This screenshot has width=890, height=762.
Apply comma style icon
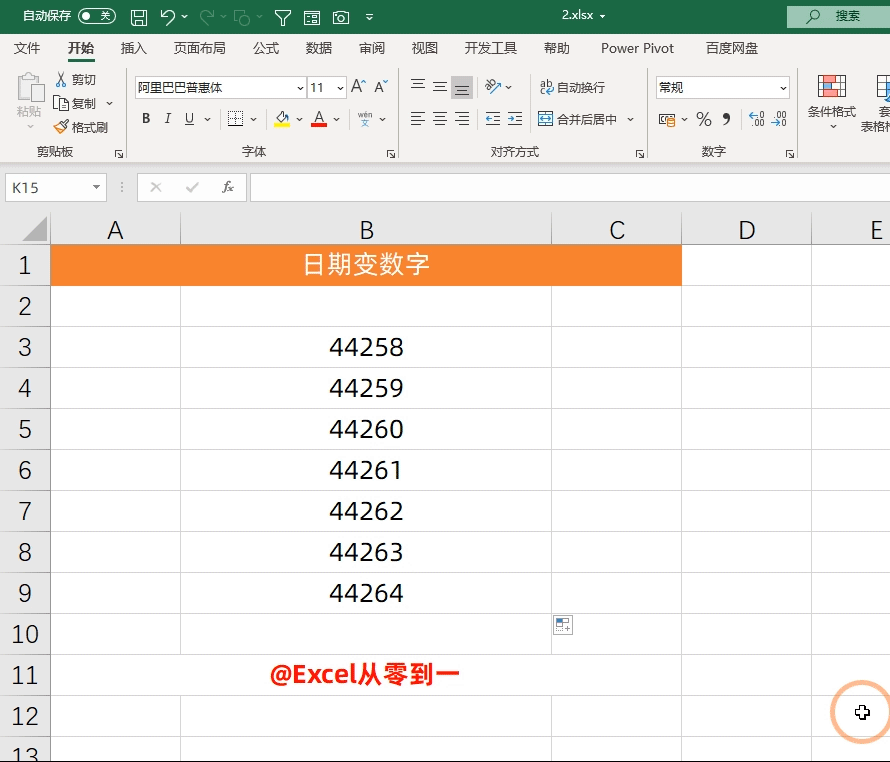click(x=727, y=119)
